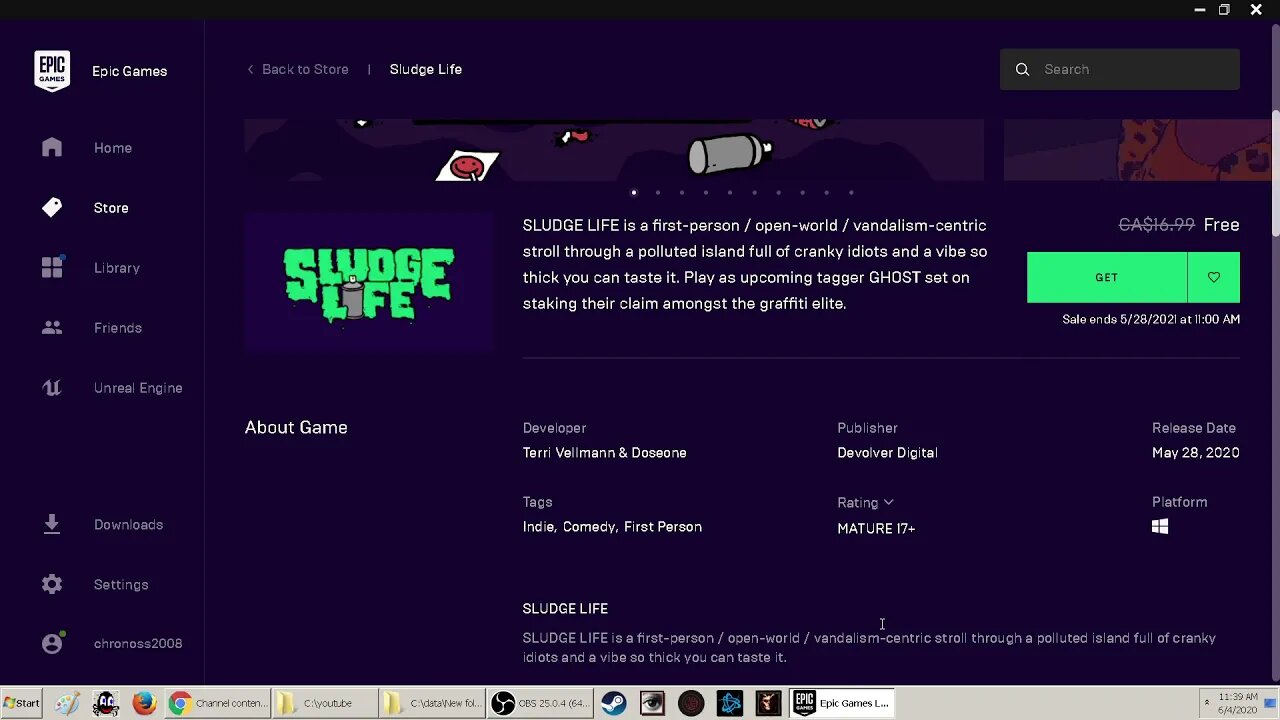Click the MATURE 17+ rating text

click(x=876, y=528)
